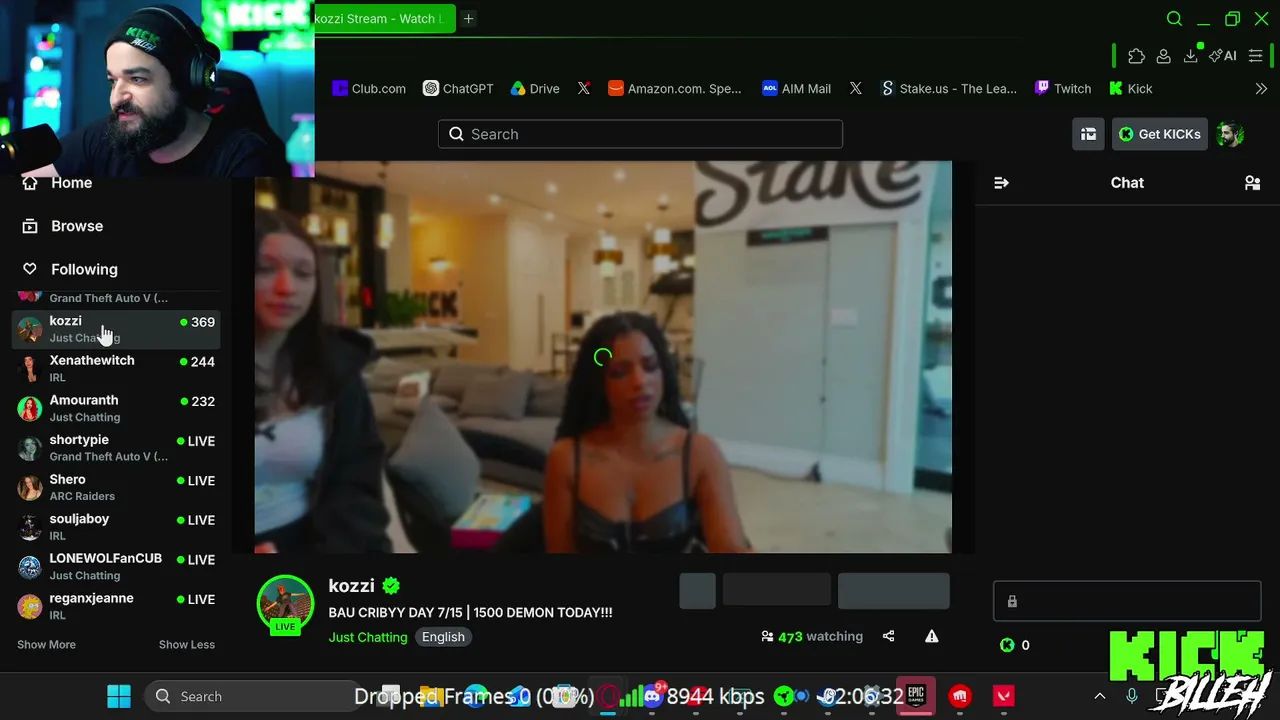Open Epic Games Launcher from taskbar
The image size is (1280, 720).
916,696
